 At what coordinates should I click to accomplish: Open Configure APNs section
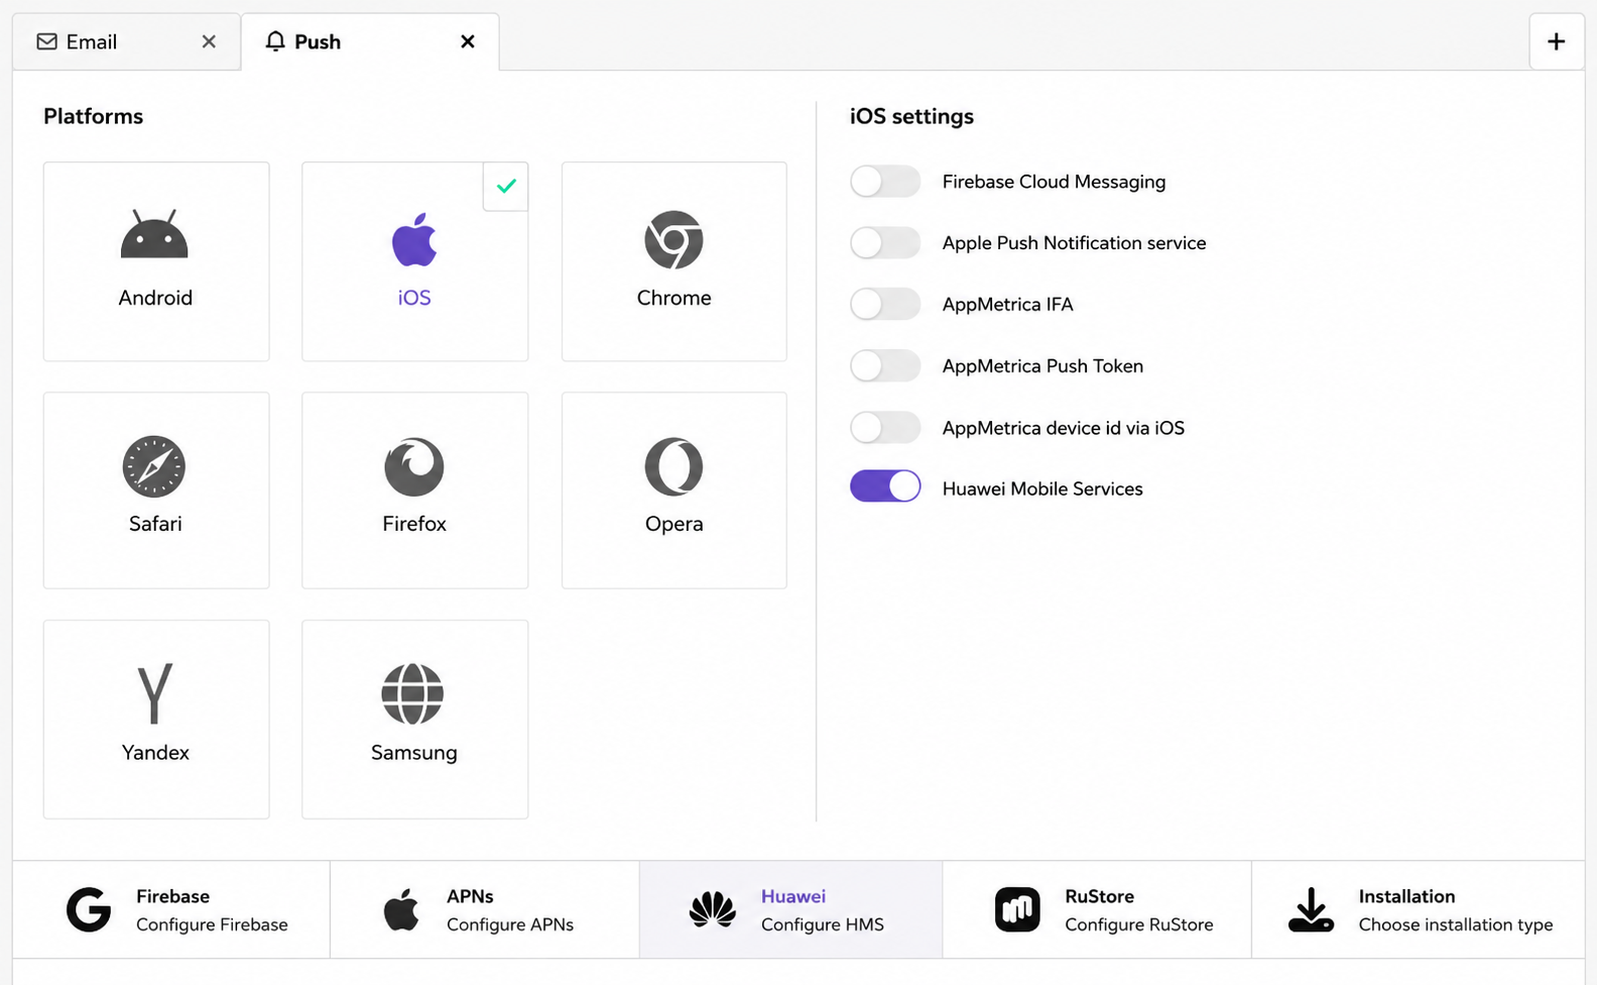tap(485, 910)
